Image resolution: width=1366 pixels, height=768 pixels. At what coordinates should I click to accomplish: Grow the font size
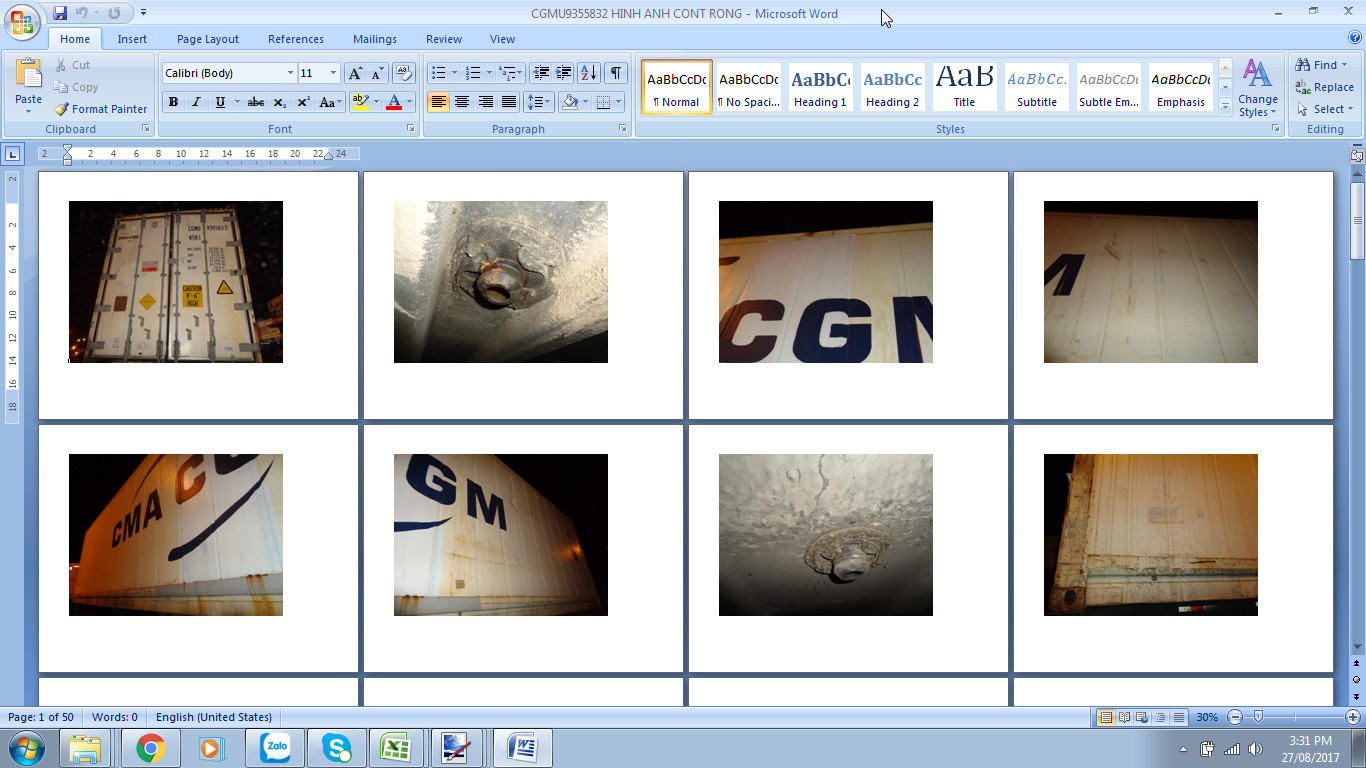click(x=355, y=73)
